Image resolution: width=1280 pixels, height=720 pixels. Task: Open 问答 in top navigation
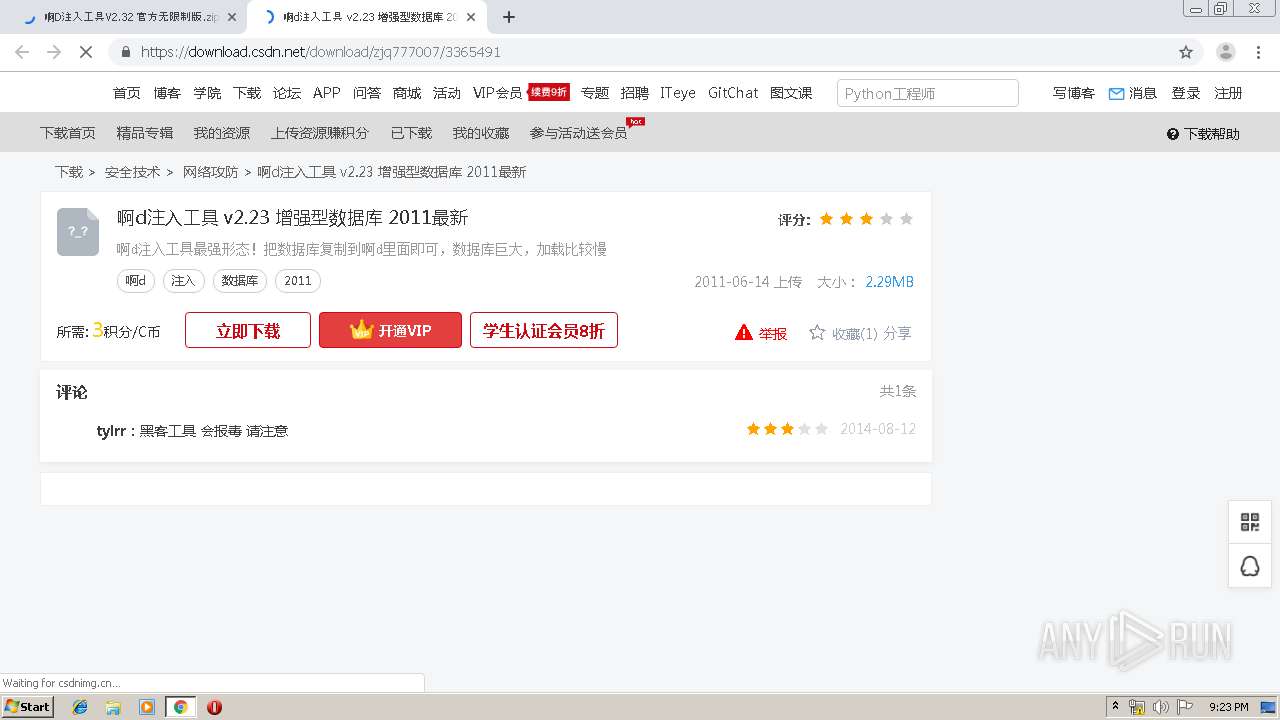367,93
